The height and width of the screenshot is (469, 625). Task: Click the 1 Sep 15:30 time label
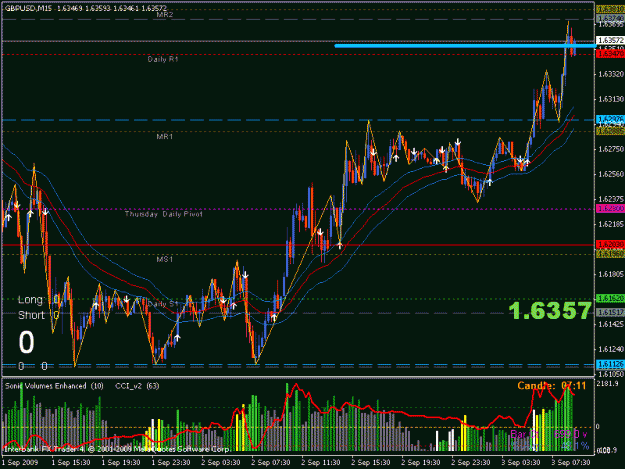click(x=71, y=463)
